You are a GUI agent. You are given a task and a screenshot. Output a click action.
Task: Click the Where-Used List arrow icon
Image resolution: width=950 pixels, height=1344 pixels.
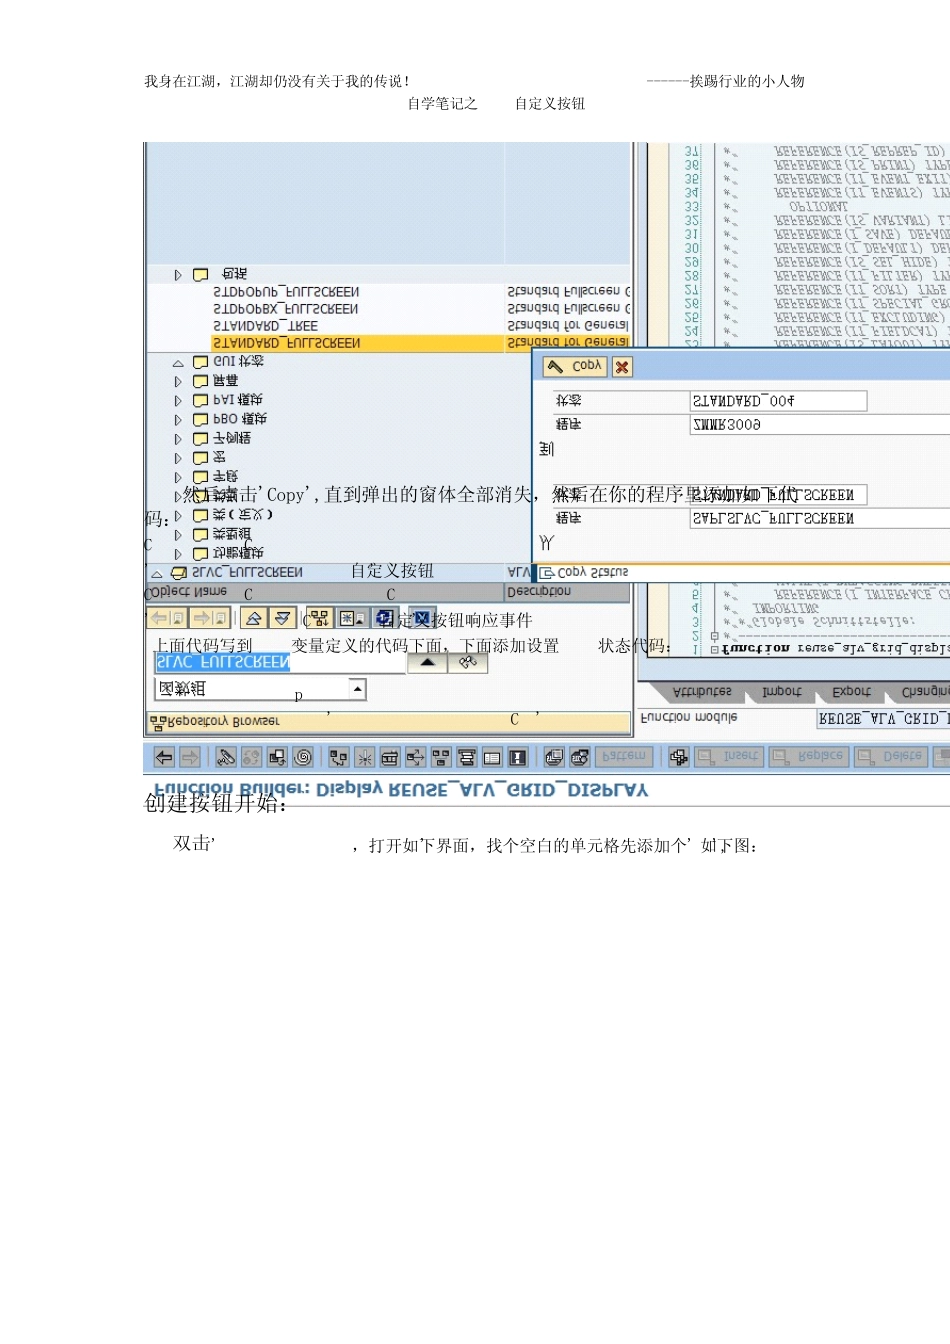click(415, 757)
